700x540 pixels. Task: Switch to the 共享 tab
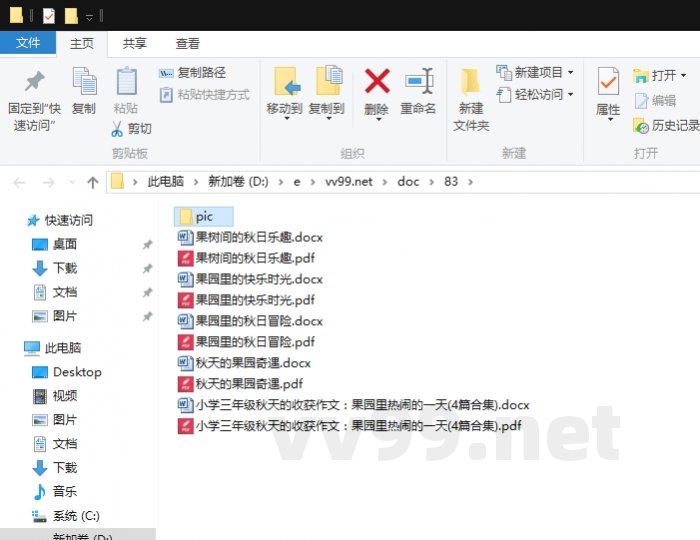click(x=134, y=43)
